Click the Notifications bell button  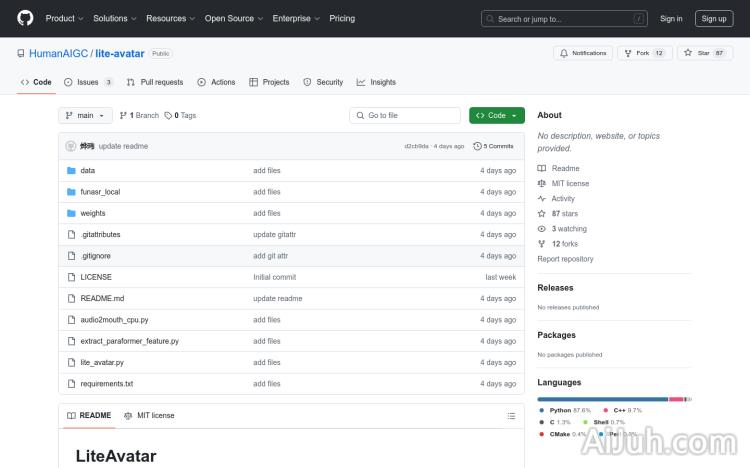point(582,53)
